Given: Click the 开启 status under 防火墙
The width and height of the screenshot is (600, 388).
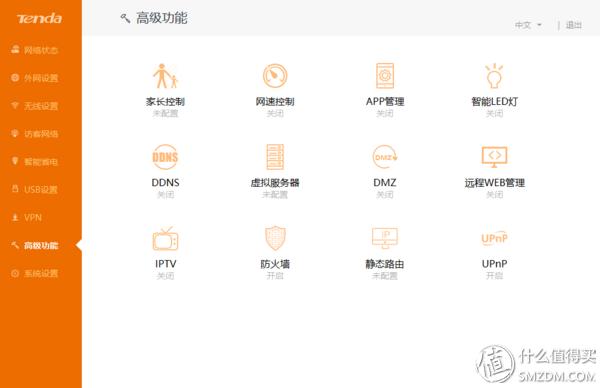Looking at the screenshot, I should pyautogui.click(x=275, y=276).
